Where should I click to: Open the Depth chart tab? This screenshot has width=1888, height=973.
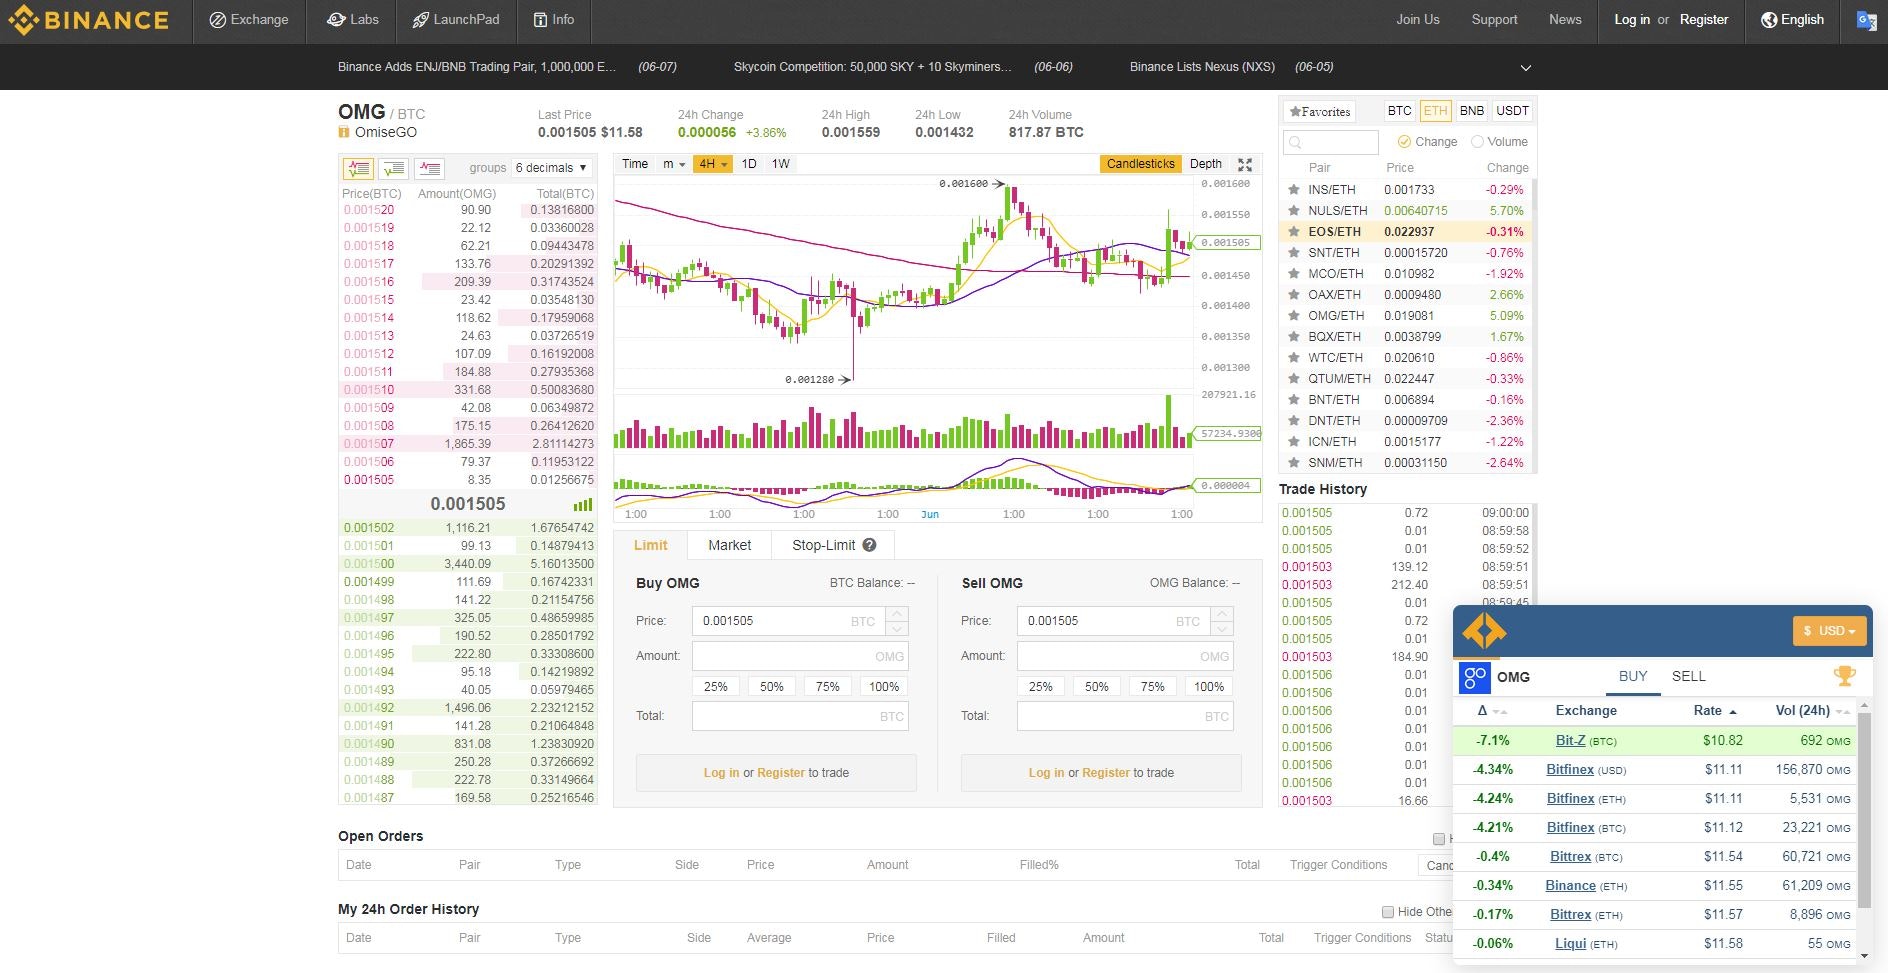click(1205, 163)
